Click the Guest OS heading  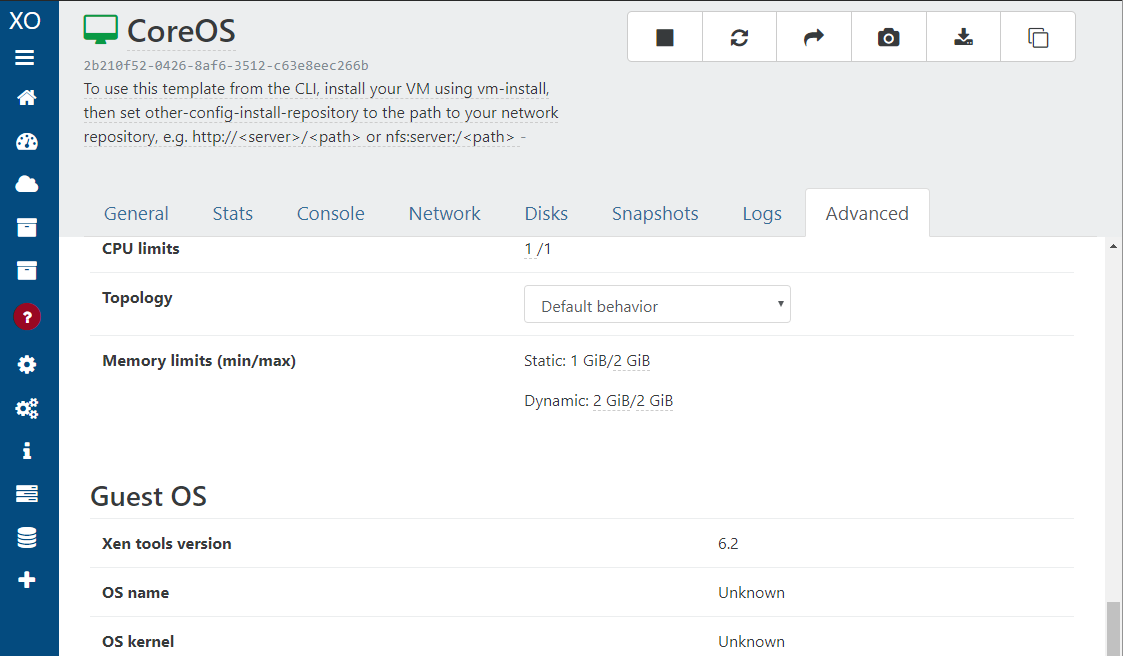(148, 496)
